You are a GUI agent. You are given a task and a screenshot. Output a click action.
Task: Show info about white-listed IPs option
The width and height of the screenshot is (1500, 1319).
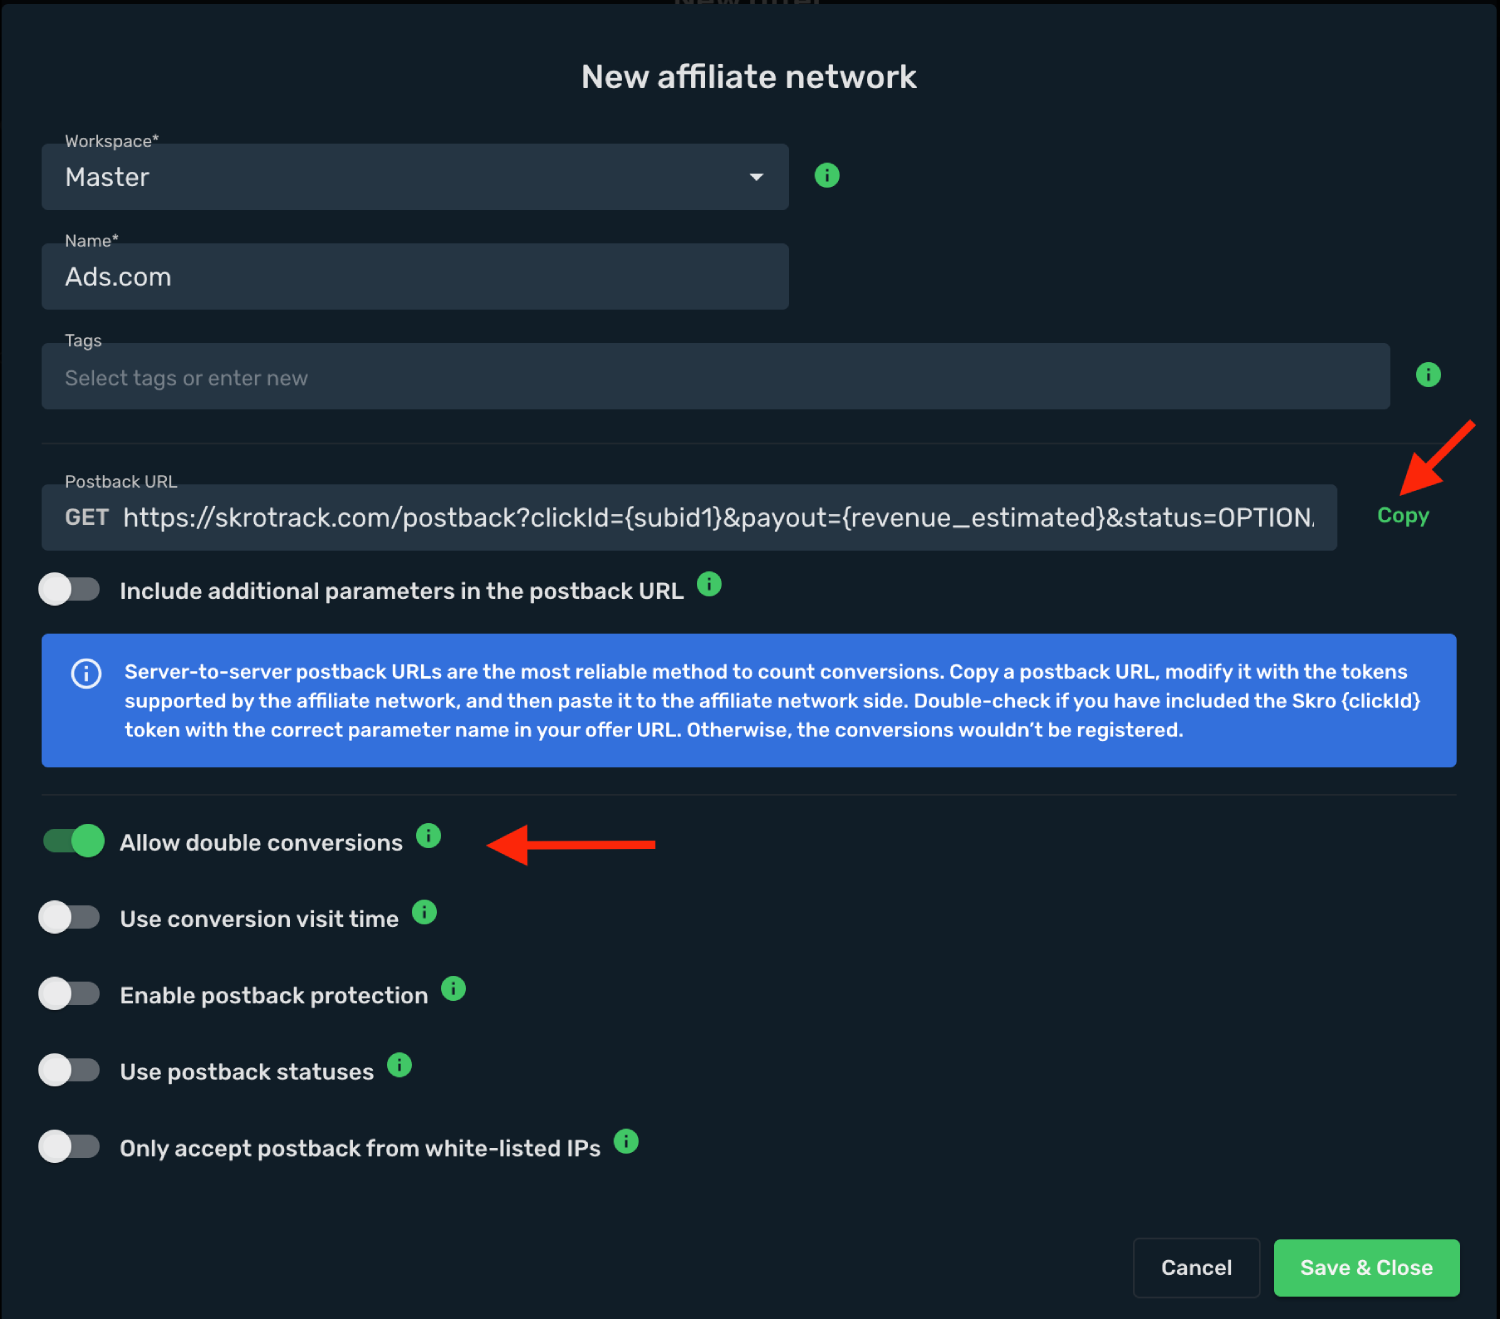click(626, 1141)
